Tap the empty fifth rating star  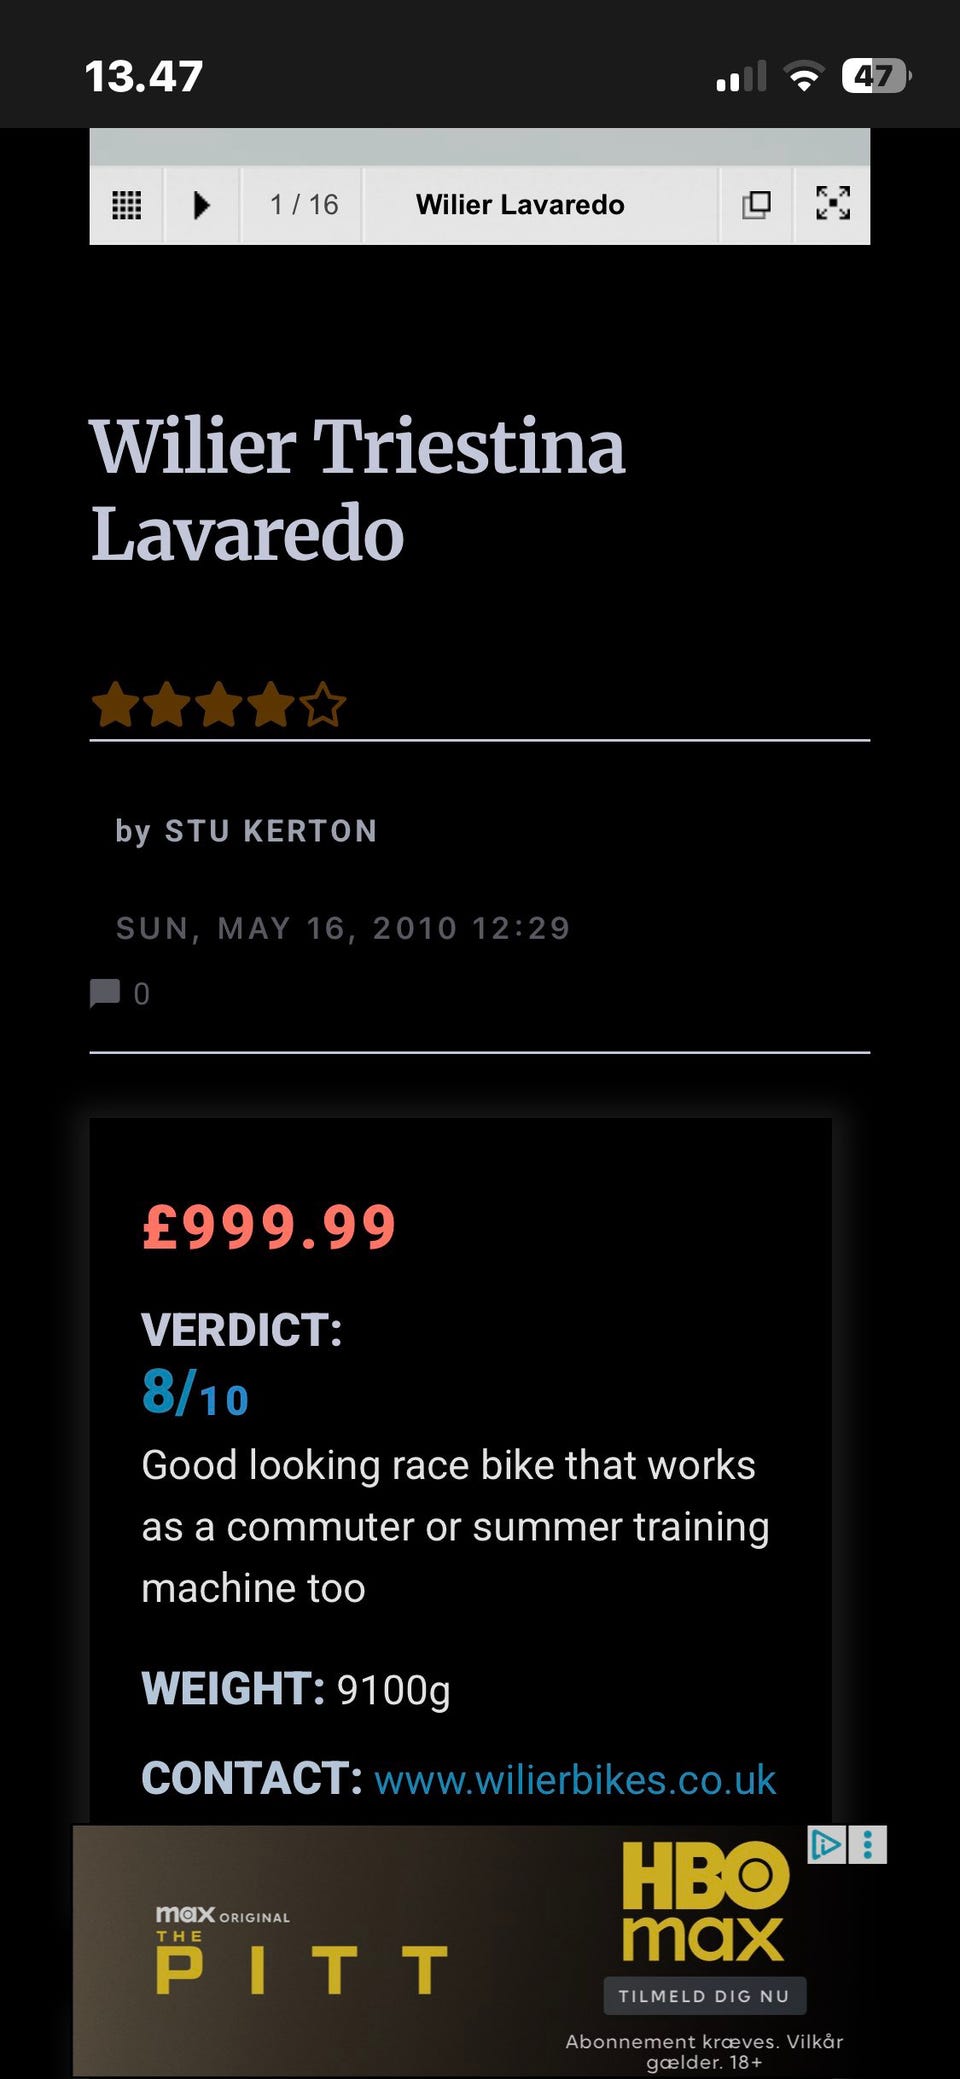(322, 705)
